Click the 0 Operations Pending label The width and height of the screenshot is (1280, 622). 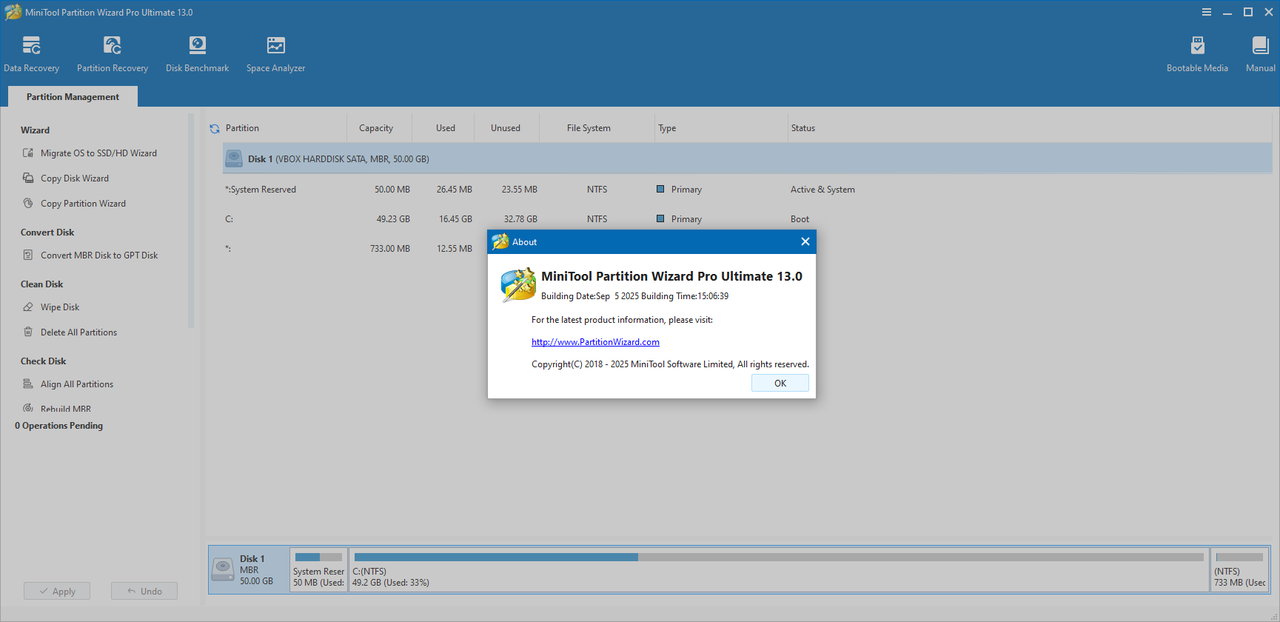pyautogui.click(x=59, y=425)
